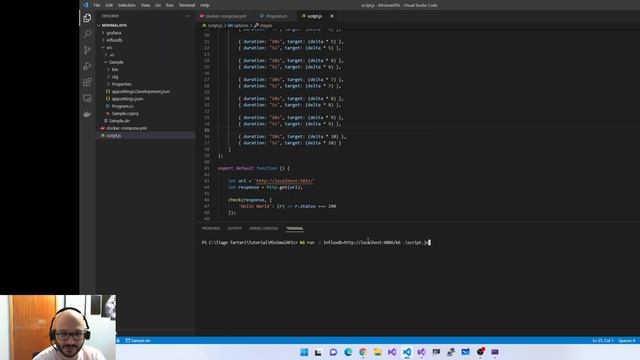The width and height of the screenshot is (640, 360).
Task: Expand the bin folder
Action: point(145,69)
